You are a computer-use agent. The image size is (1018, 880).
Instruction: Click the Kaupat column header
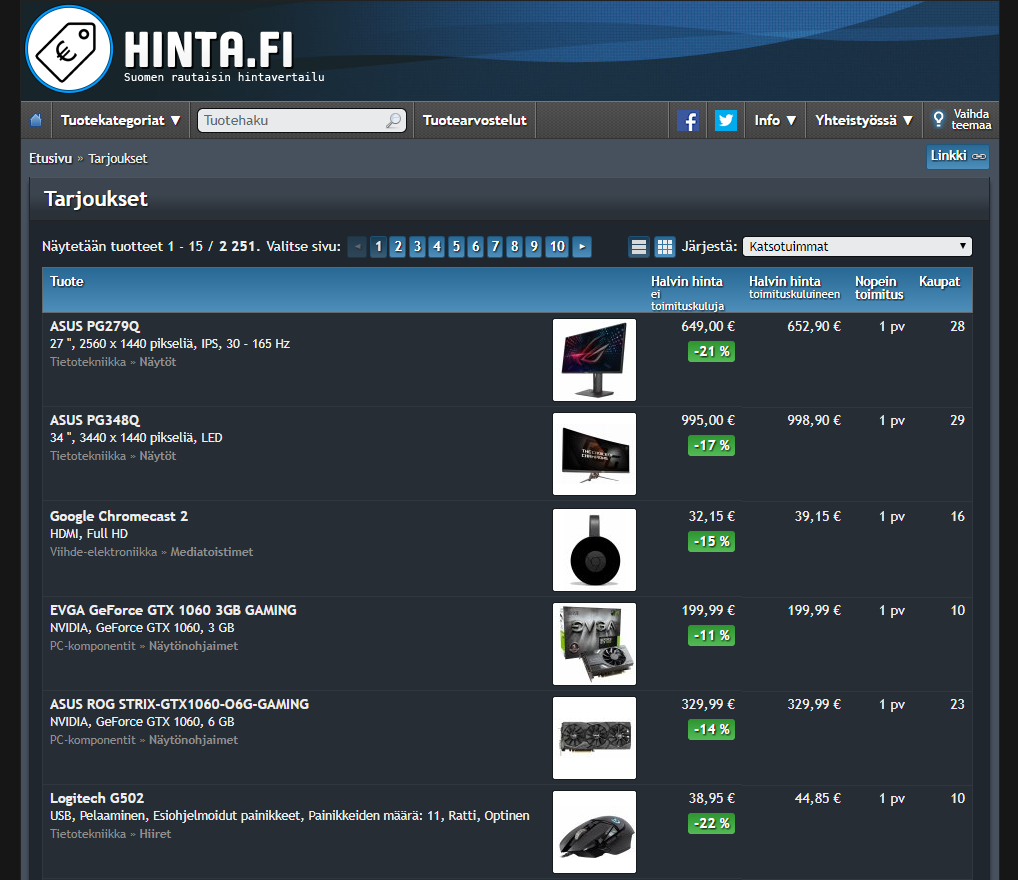coord(939,282)
